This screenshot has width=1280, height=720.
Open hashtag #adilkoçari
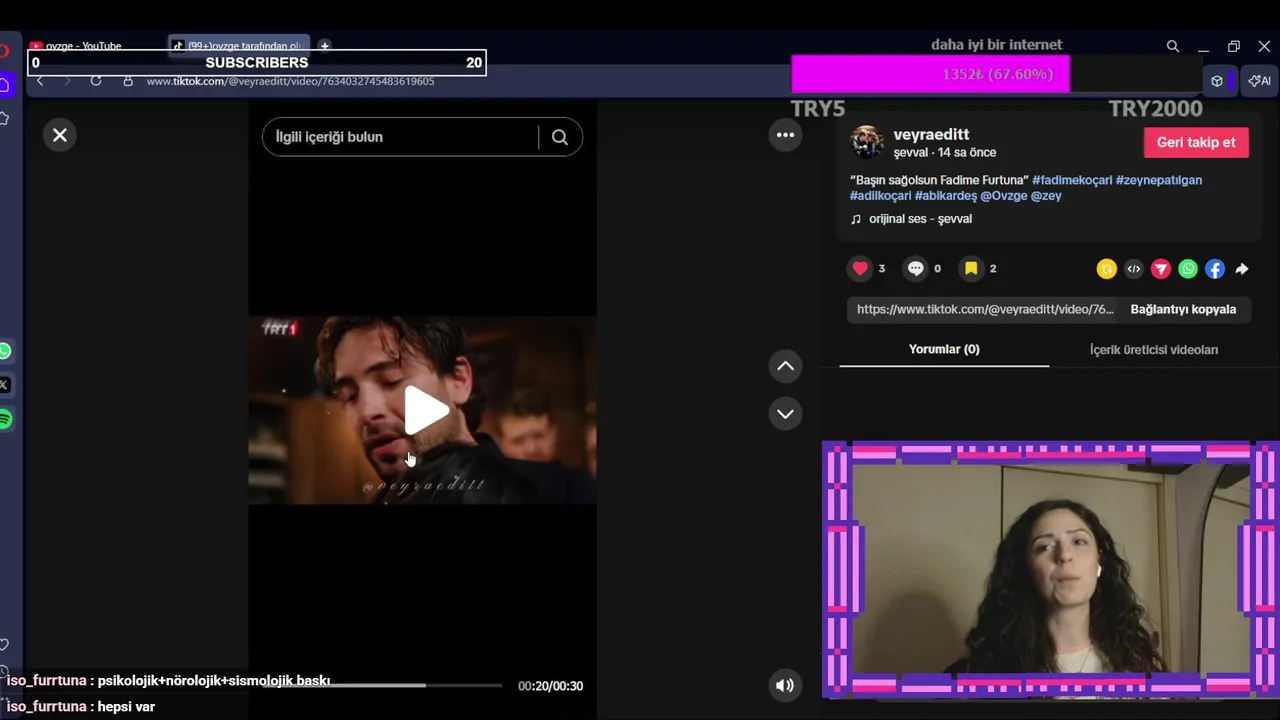pyautogui.click(x=880, y=196)
